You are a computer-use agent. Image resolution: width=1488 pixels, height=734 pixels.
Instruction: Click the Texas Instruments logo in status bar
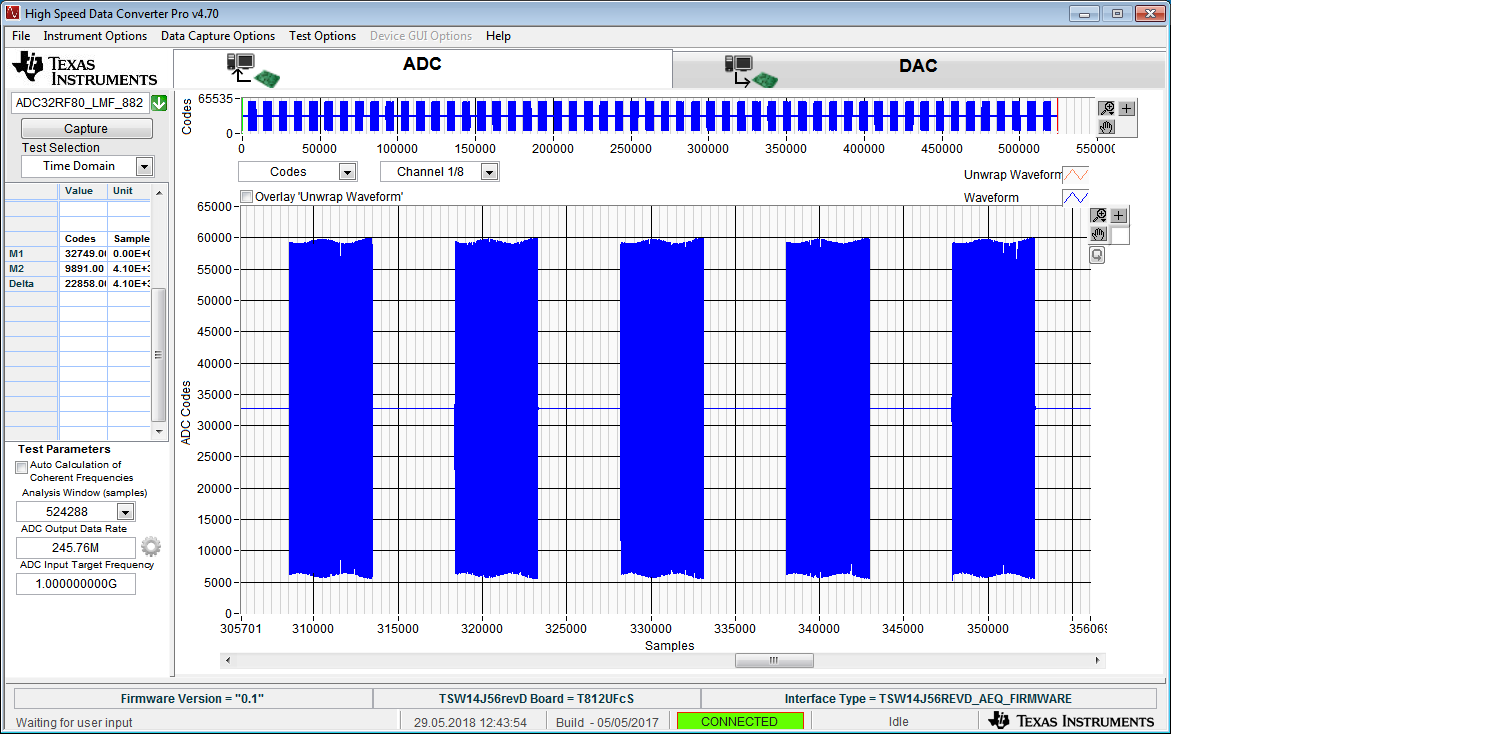[x=1070, y=721]
